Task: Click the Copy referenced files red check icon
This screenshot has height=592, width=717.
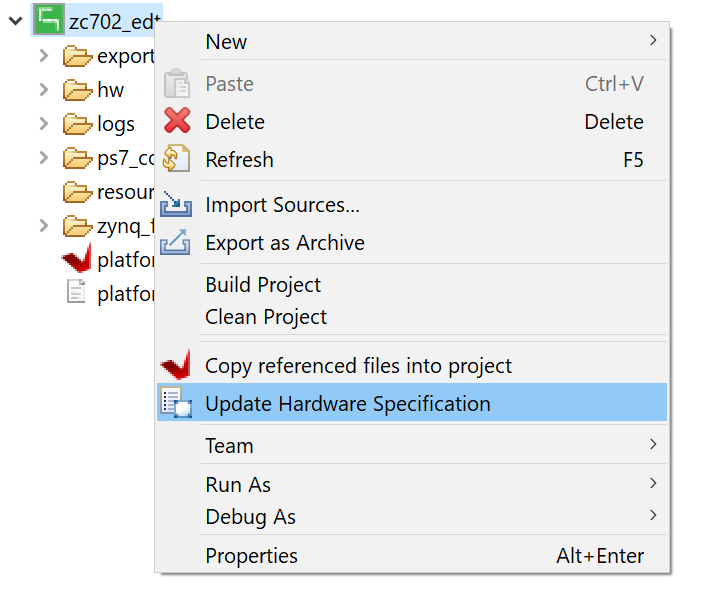Action: click(x=176, y=364)
